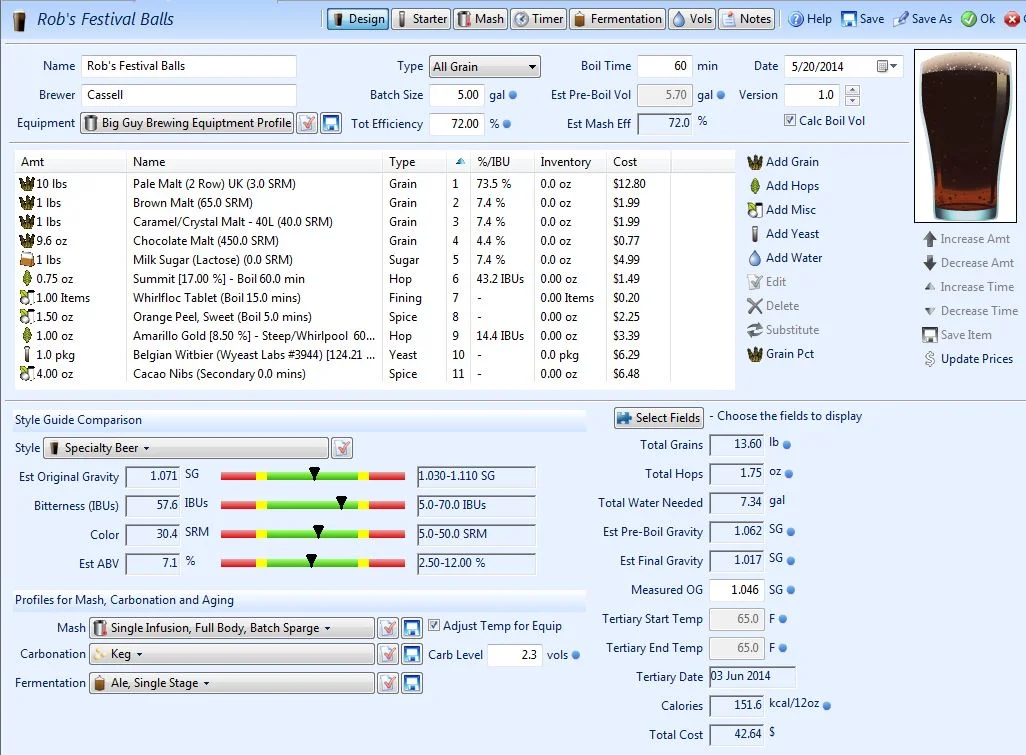Open Single Infusion mash profile dropdown

(232, 628)
